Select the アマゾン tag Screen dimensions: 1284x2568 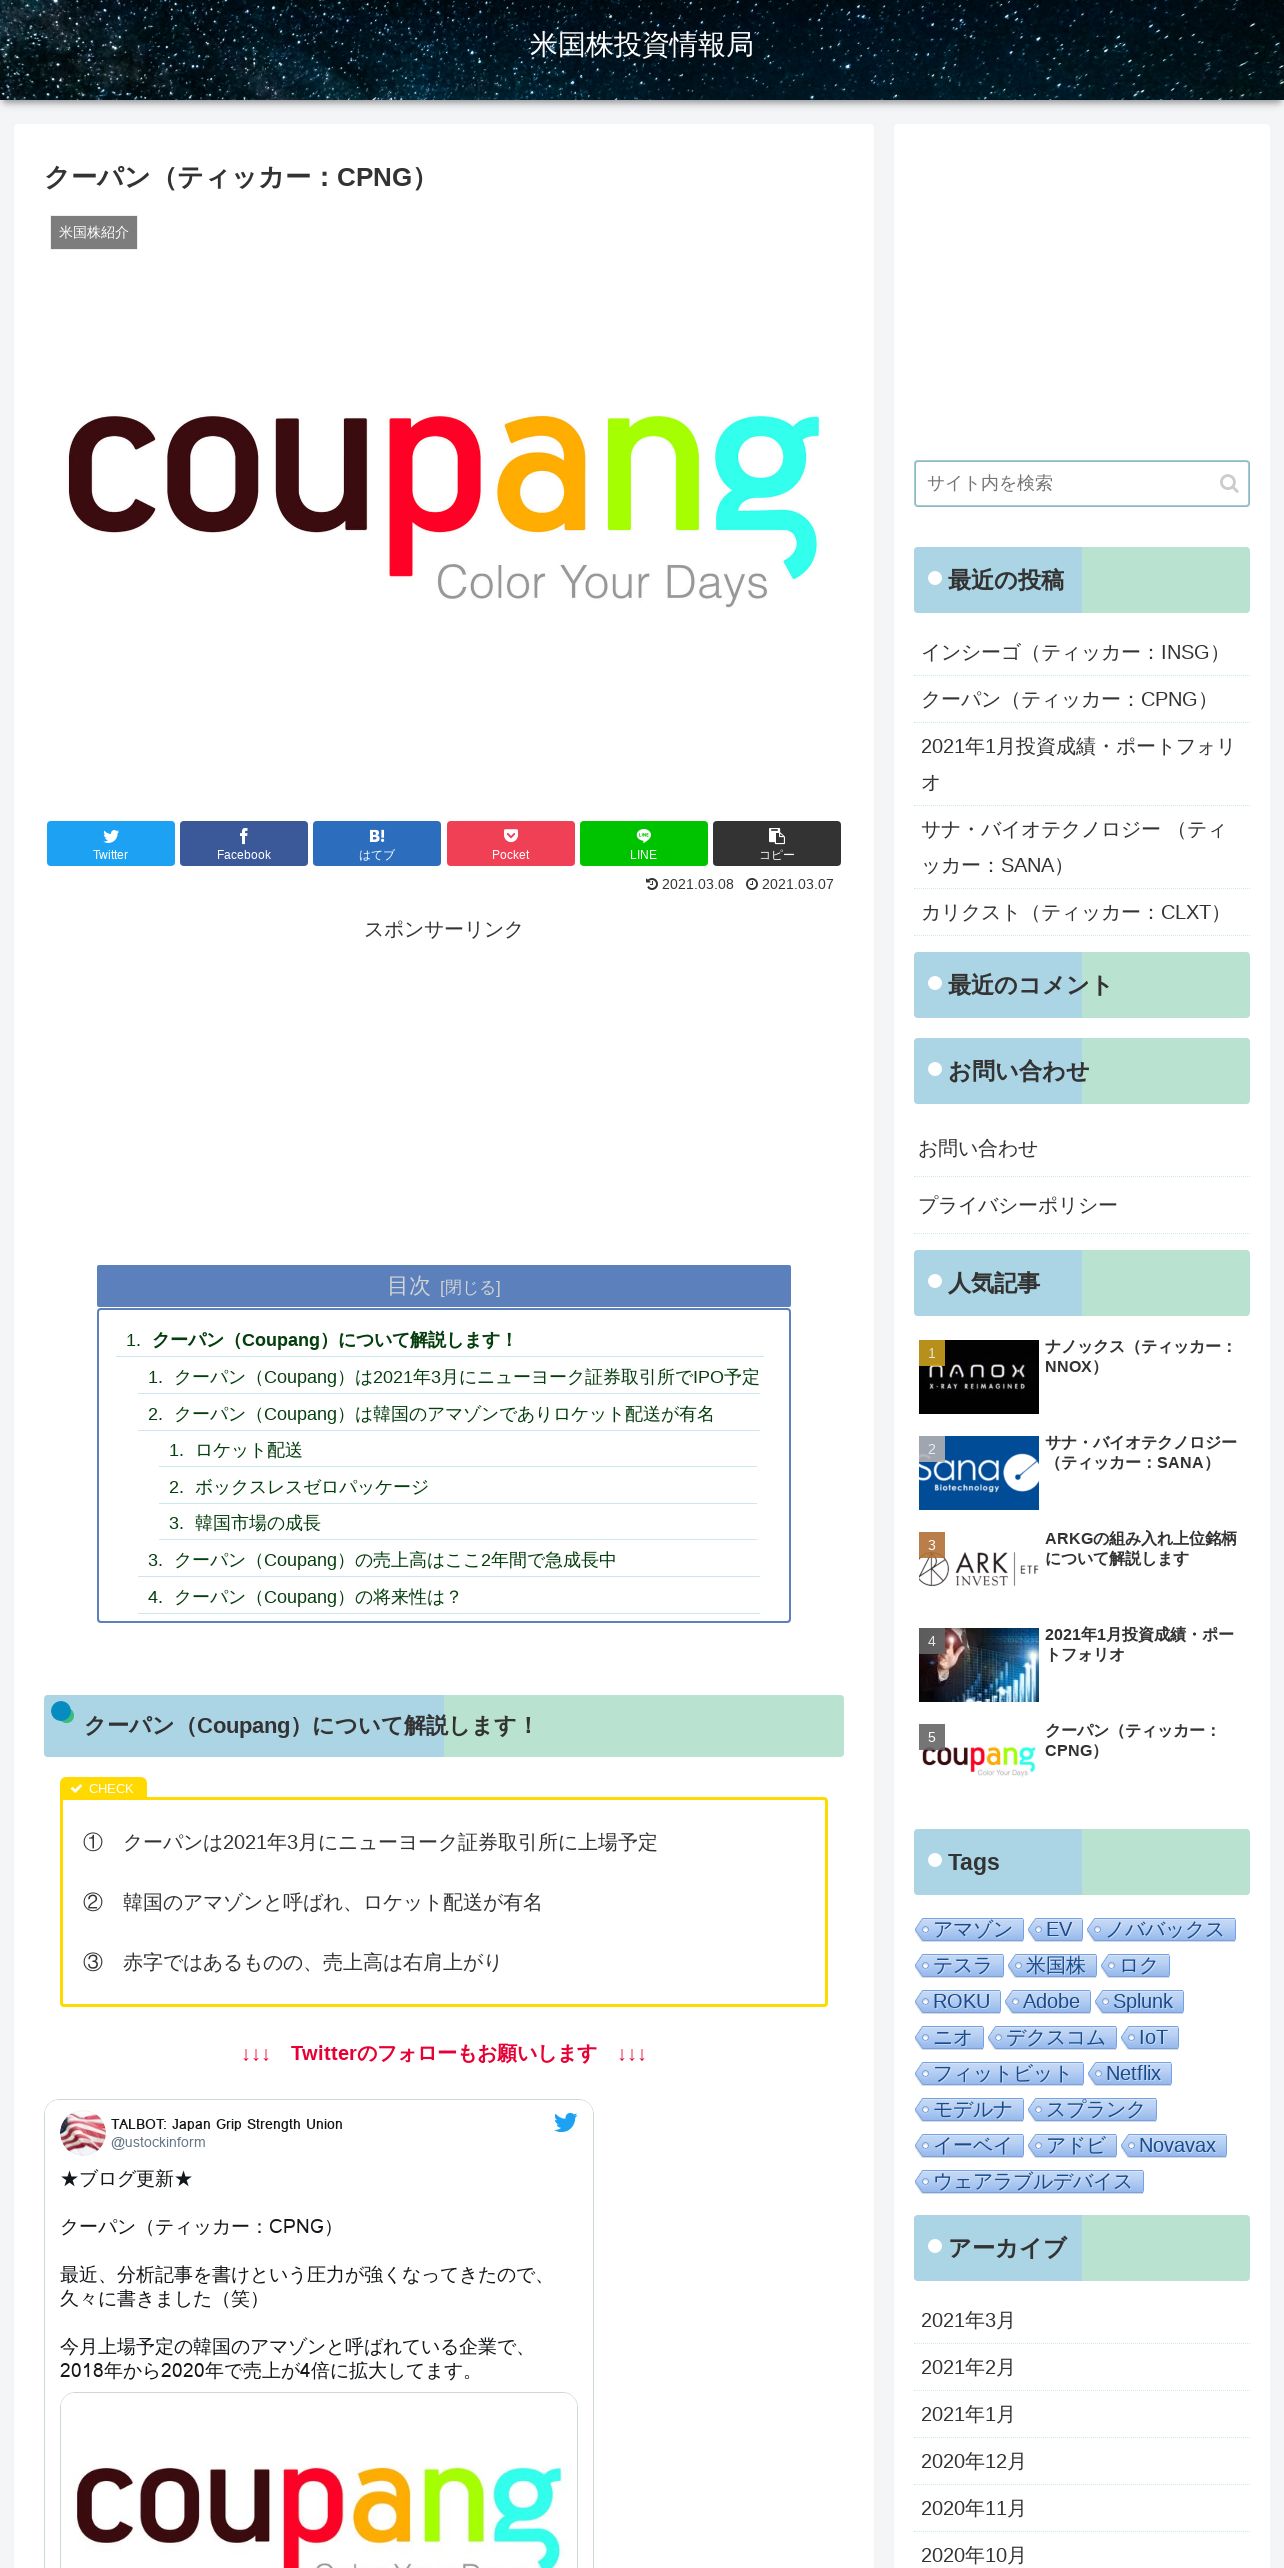coord(970,1930)
